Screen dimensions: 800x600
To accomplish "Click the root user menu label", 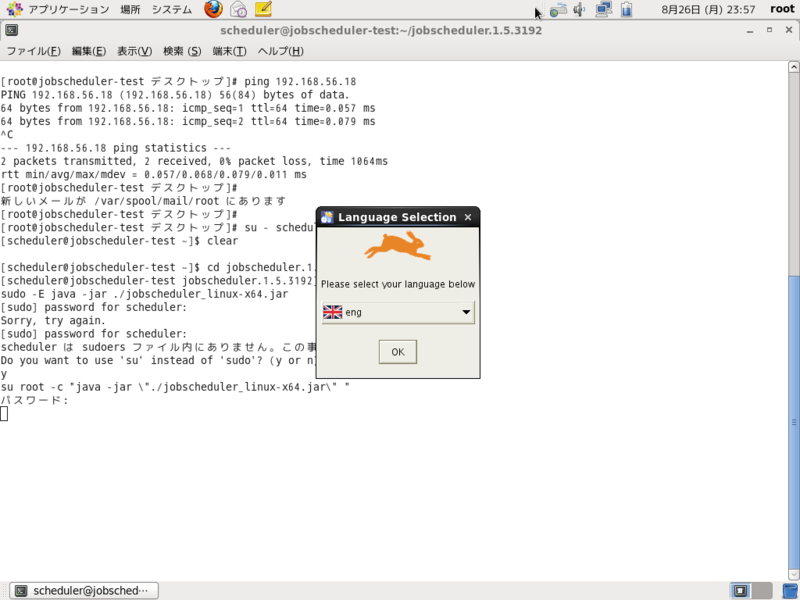I will [x=782, y=9].
